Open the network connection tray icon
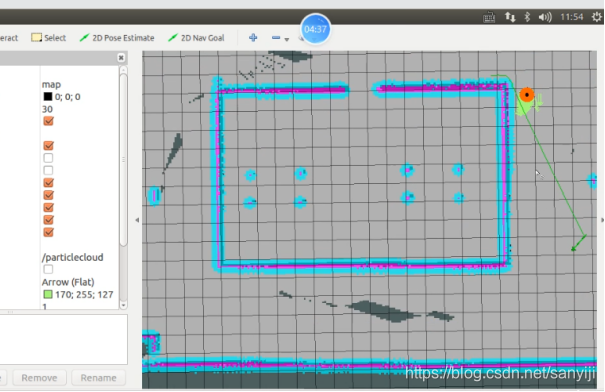The height and width of the screenshot is (392, 605). [510, 17]
